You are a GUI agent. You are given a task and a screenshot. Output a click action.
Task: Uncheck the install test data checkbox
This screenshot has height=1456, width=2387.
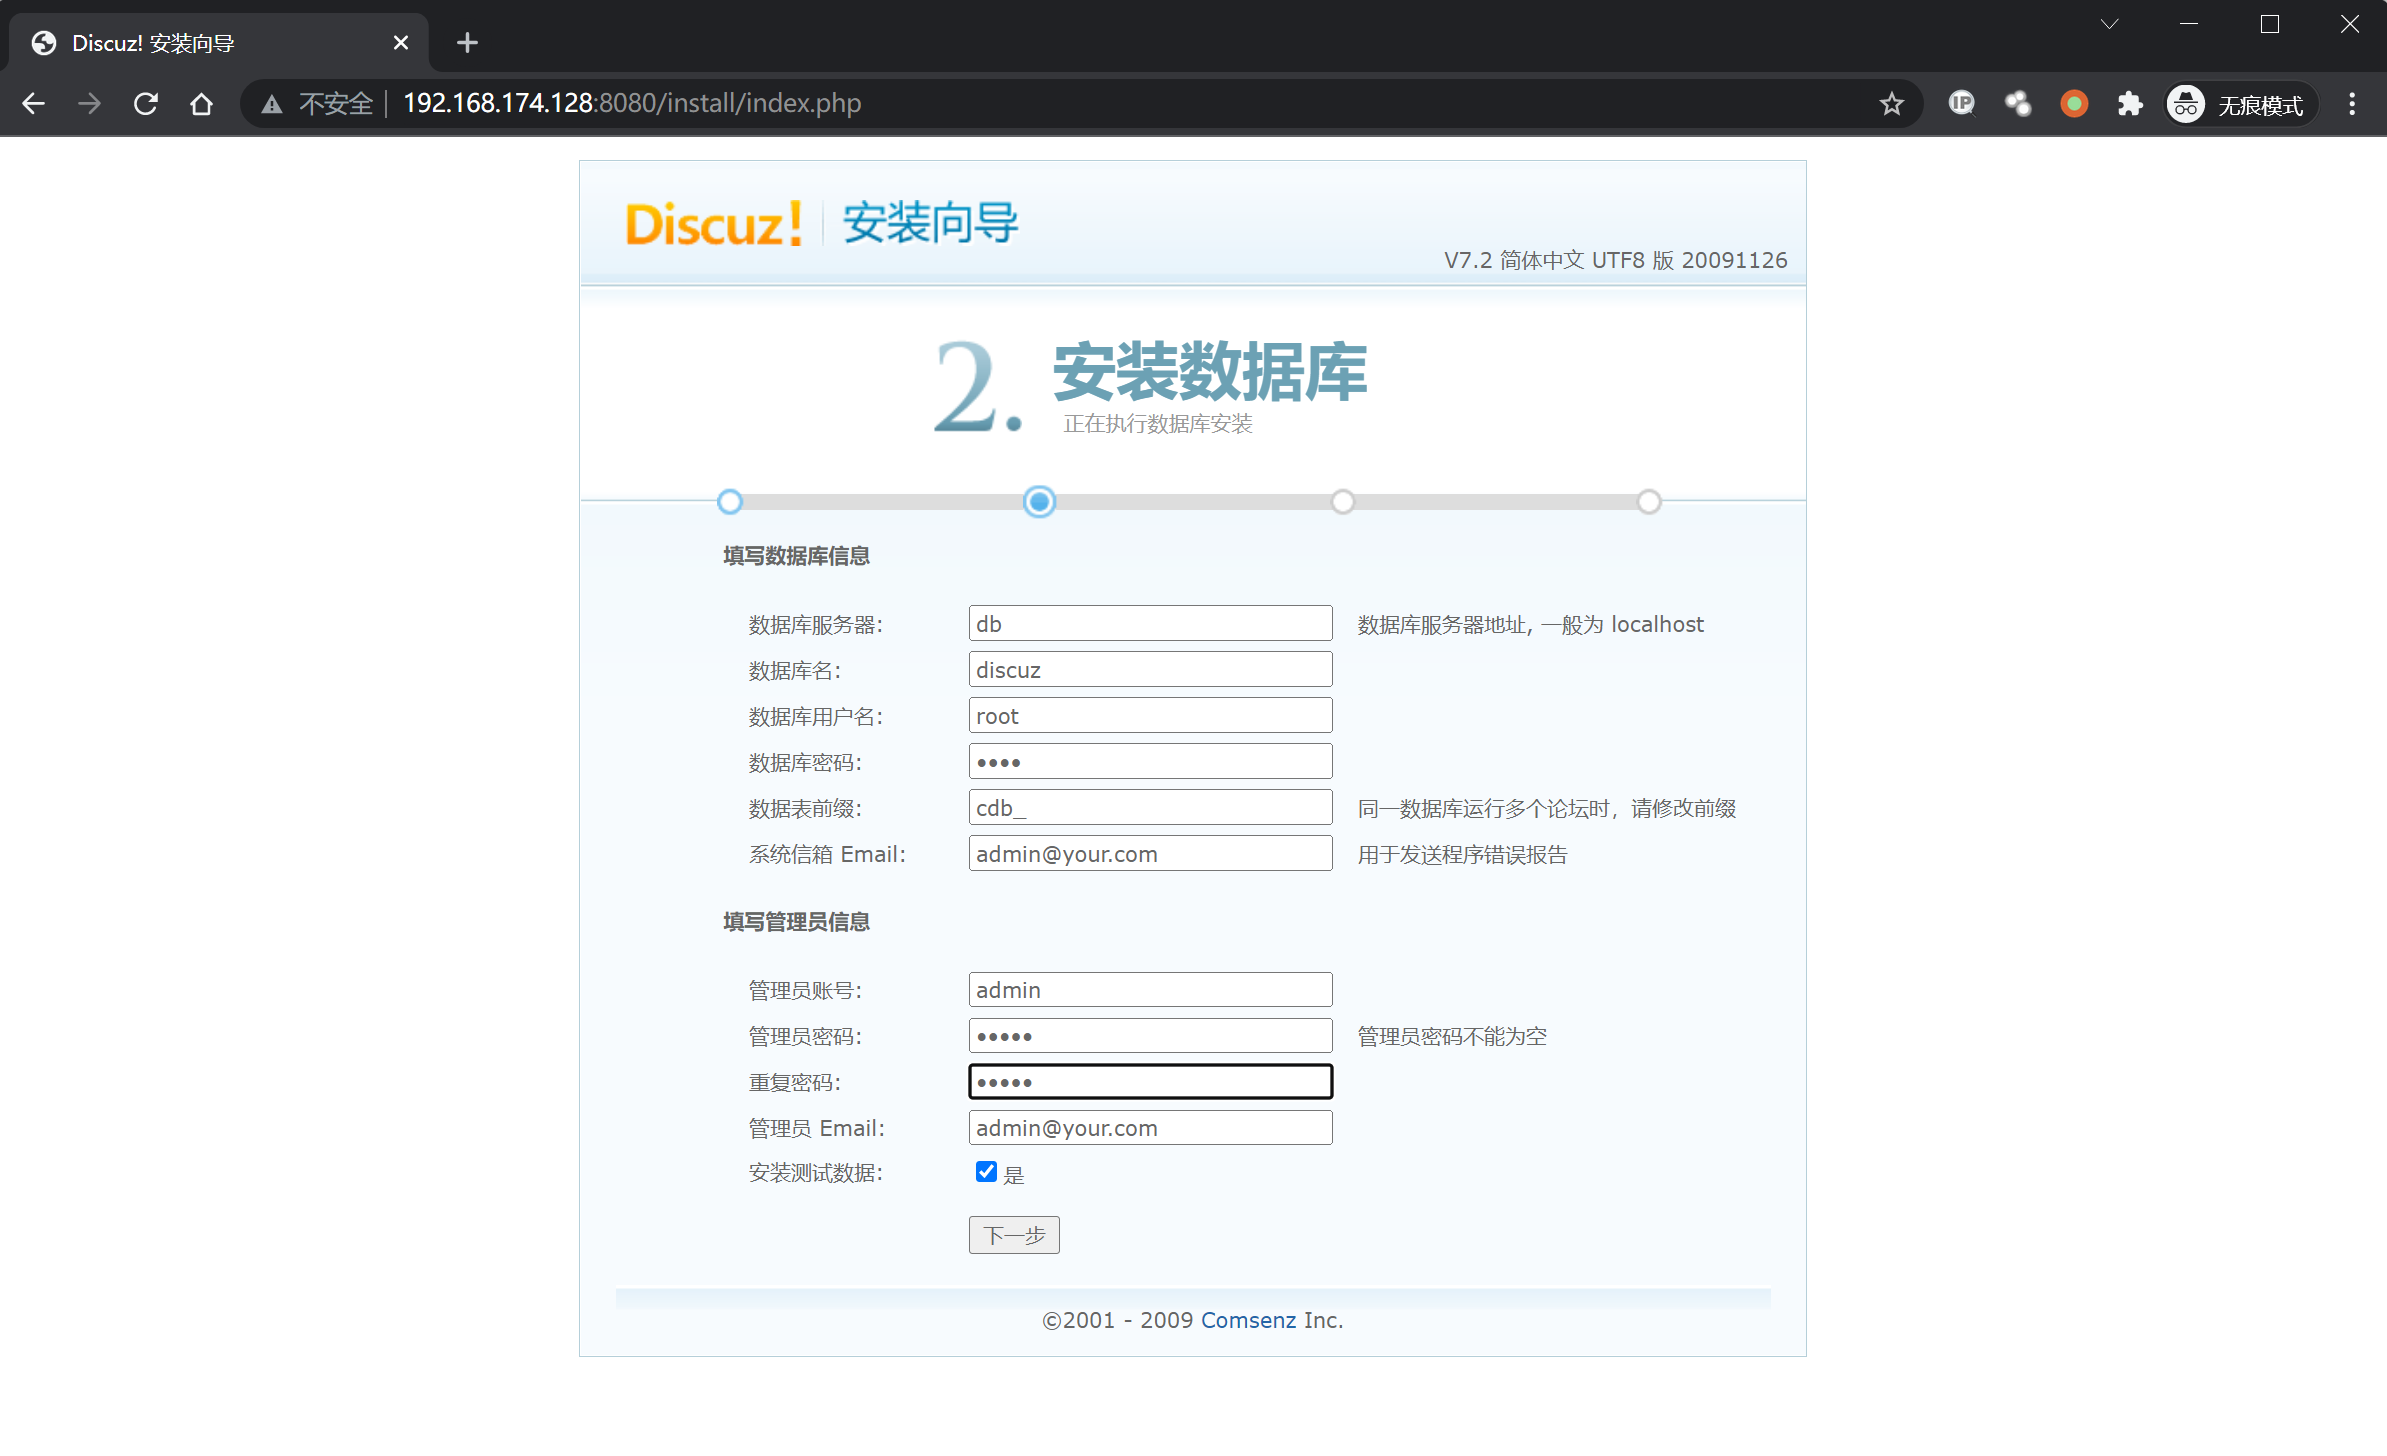click(986, 1172)
